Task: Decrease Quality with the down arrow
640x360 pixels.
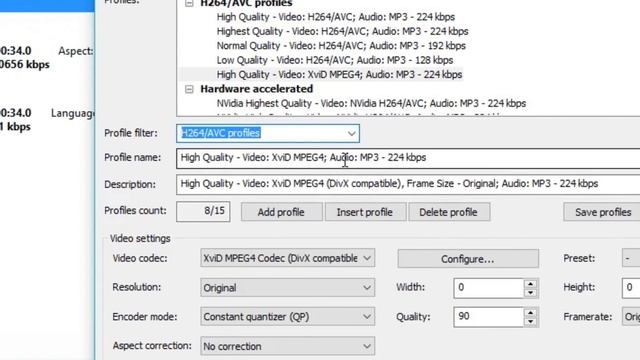Action: tap(530, 322)
